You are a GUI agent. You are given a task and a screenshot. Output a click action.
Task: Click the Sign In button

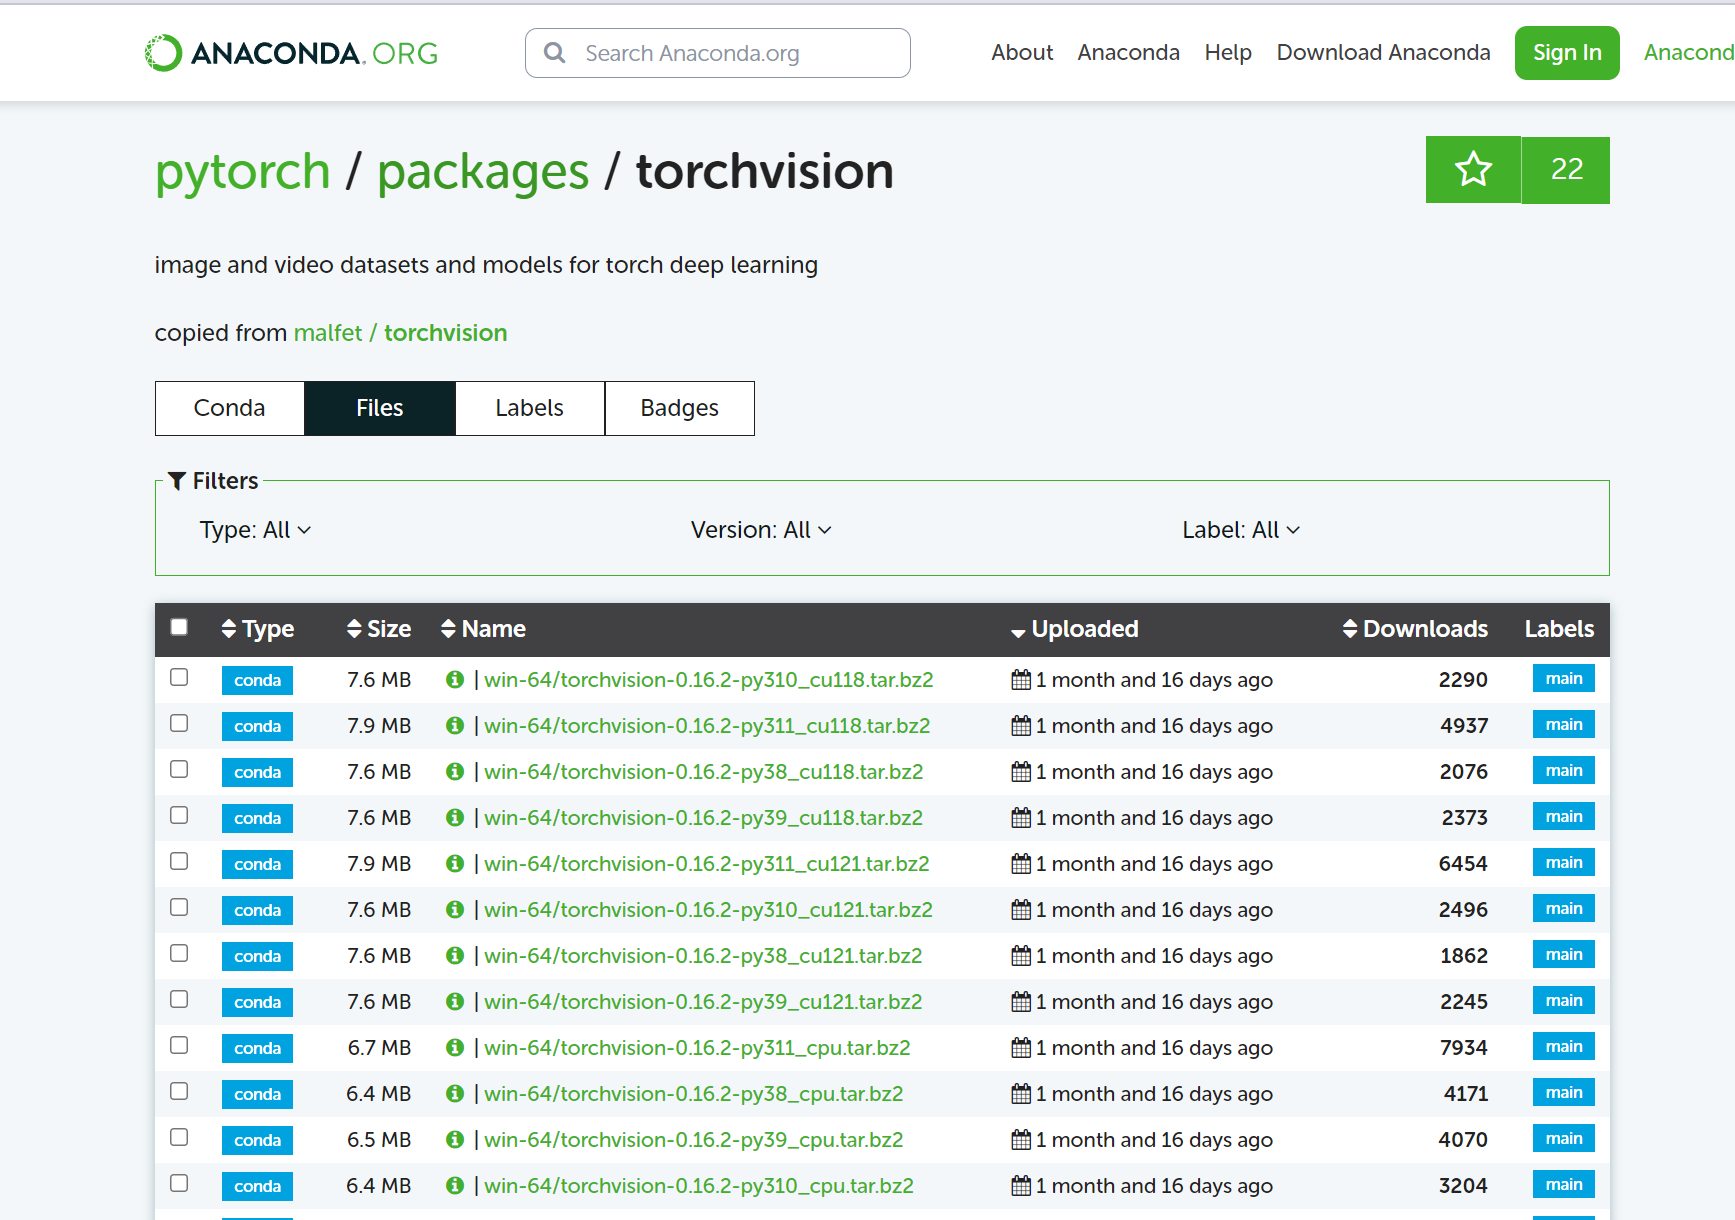(x=1567, y=53)
